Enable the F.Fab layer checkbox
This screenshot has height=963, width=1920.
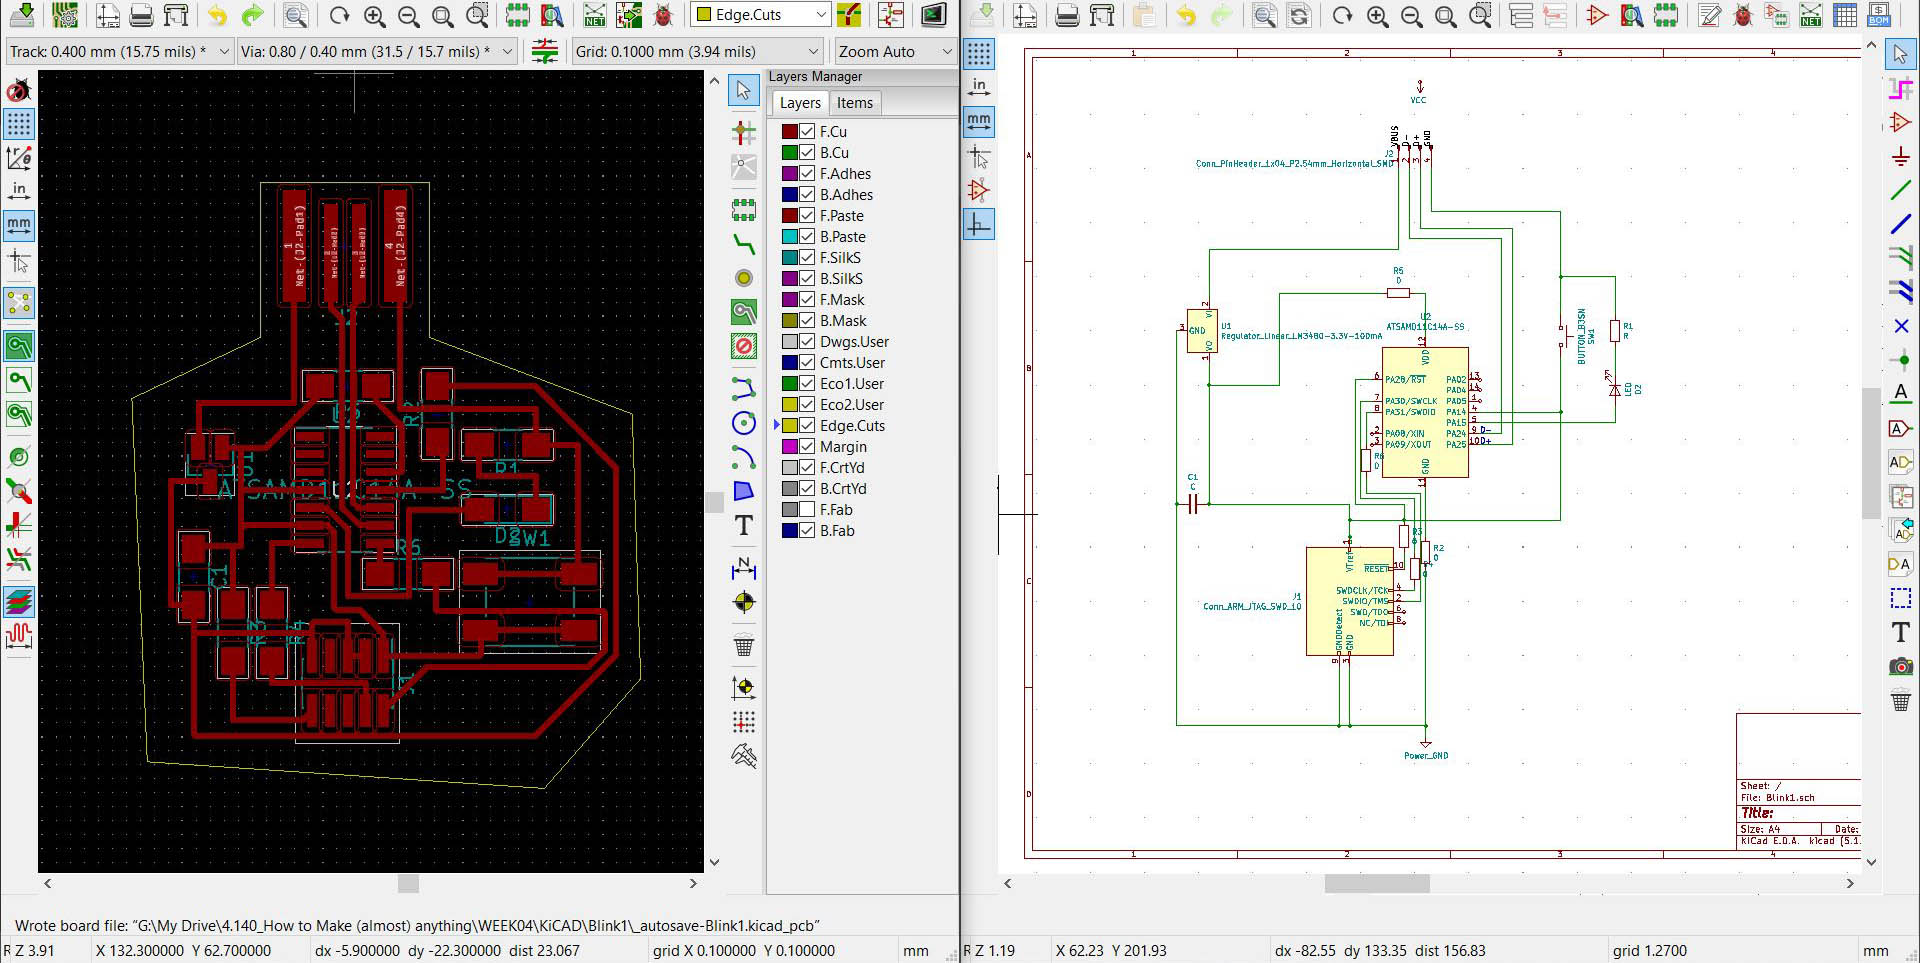807,509
